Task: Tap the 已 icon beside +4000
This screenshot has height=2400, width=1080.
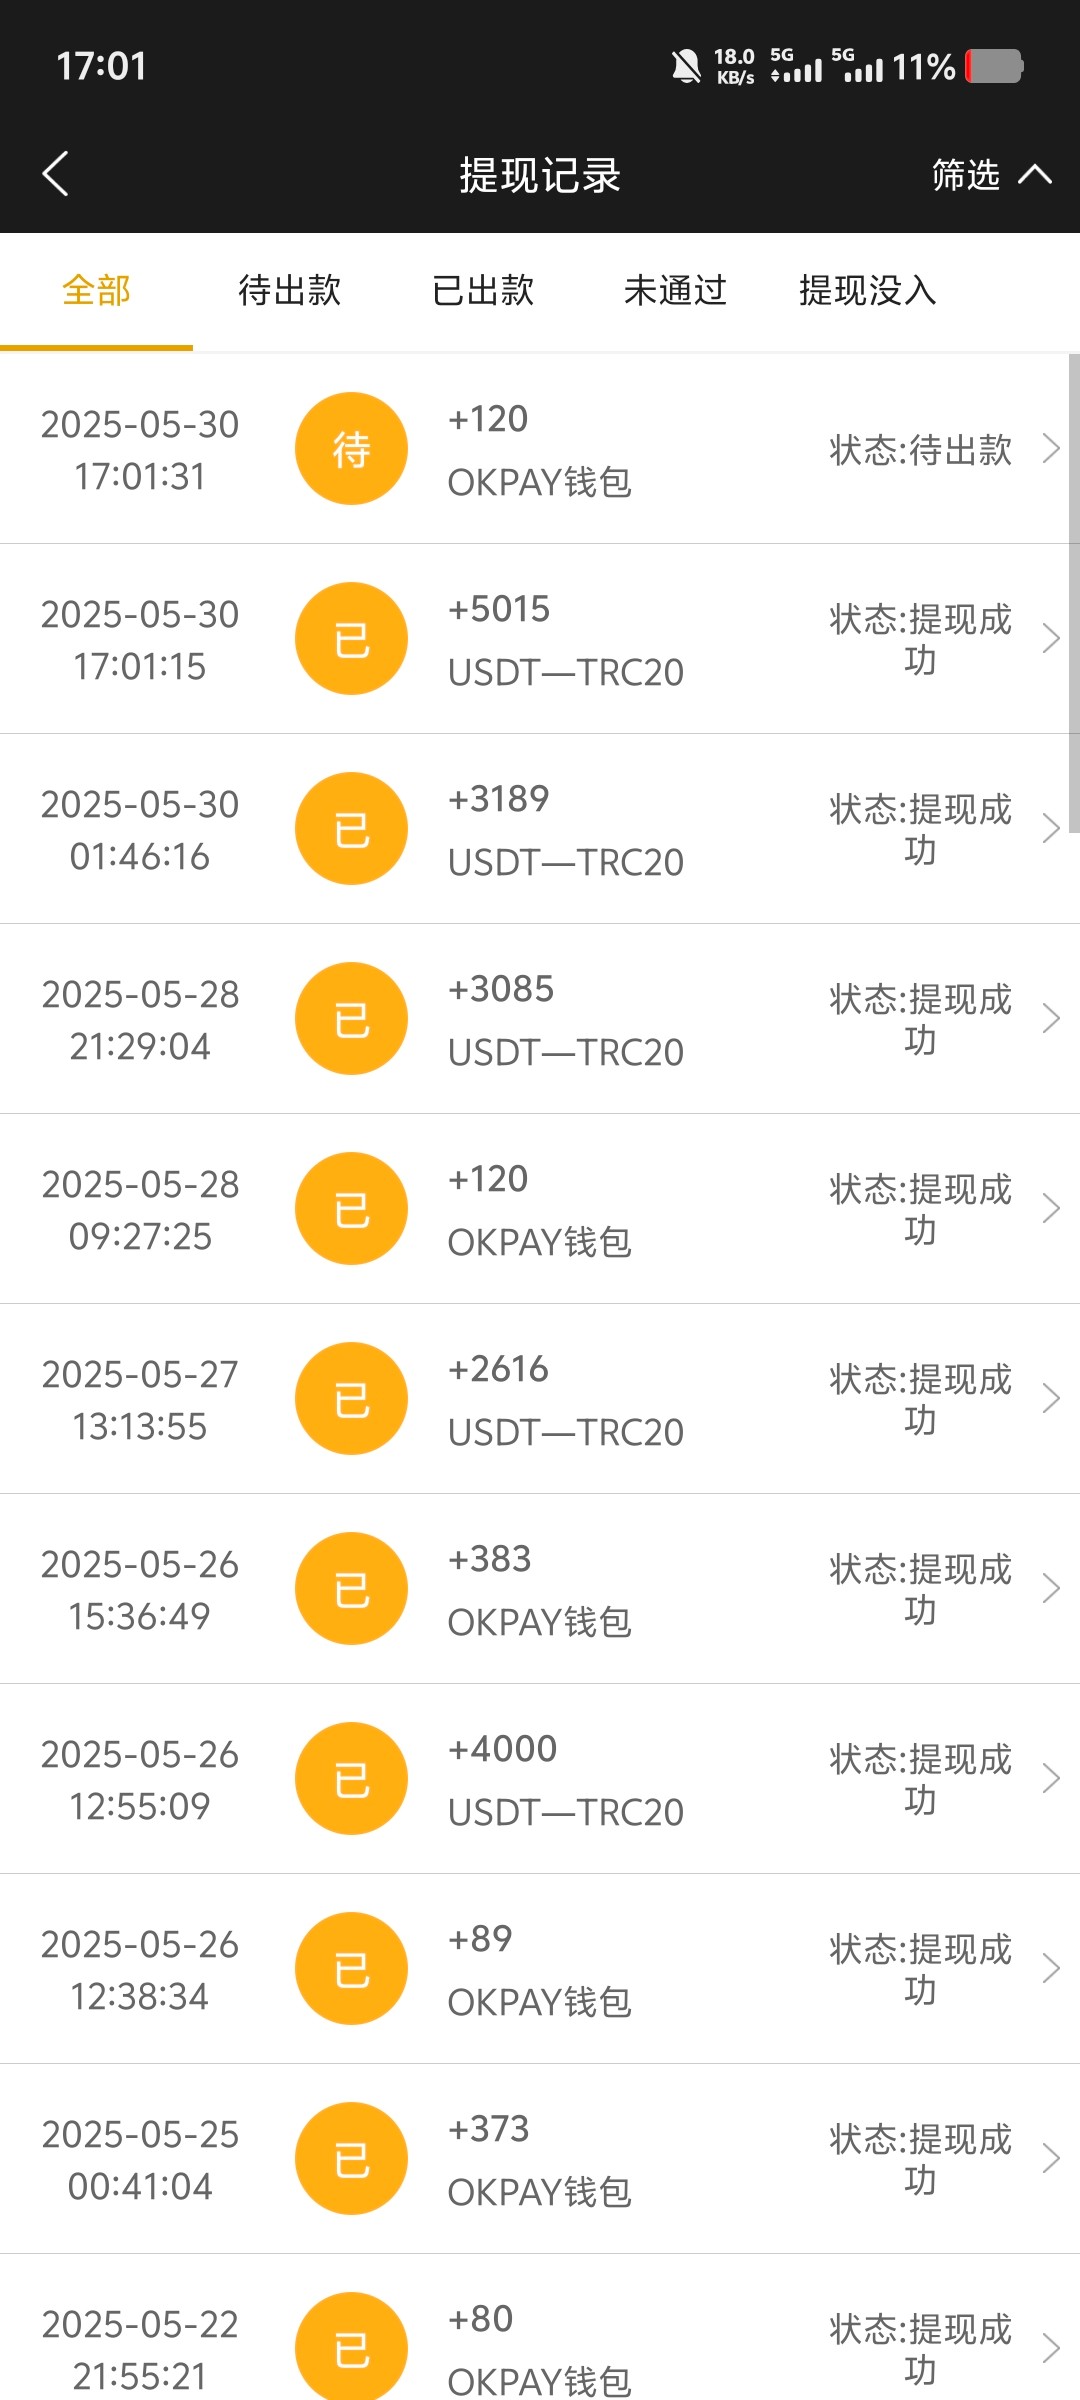Action: click(x=351, y=1779)
